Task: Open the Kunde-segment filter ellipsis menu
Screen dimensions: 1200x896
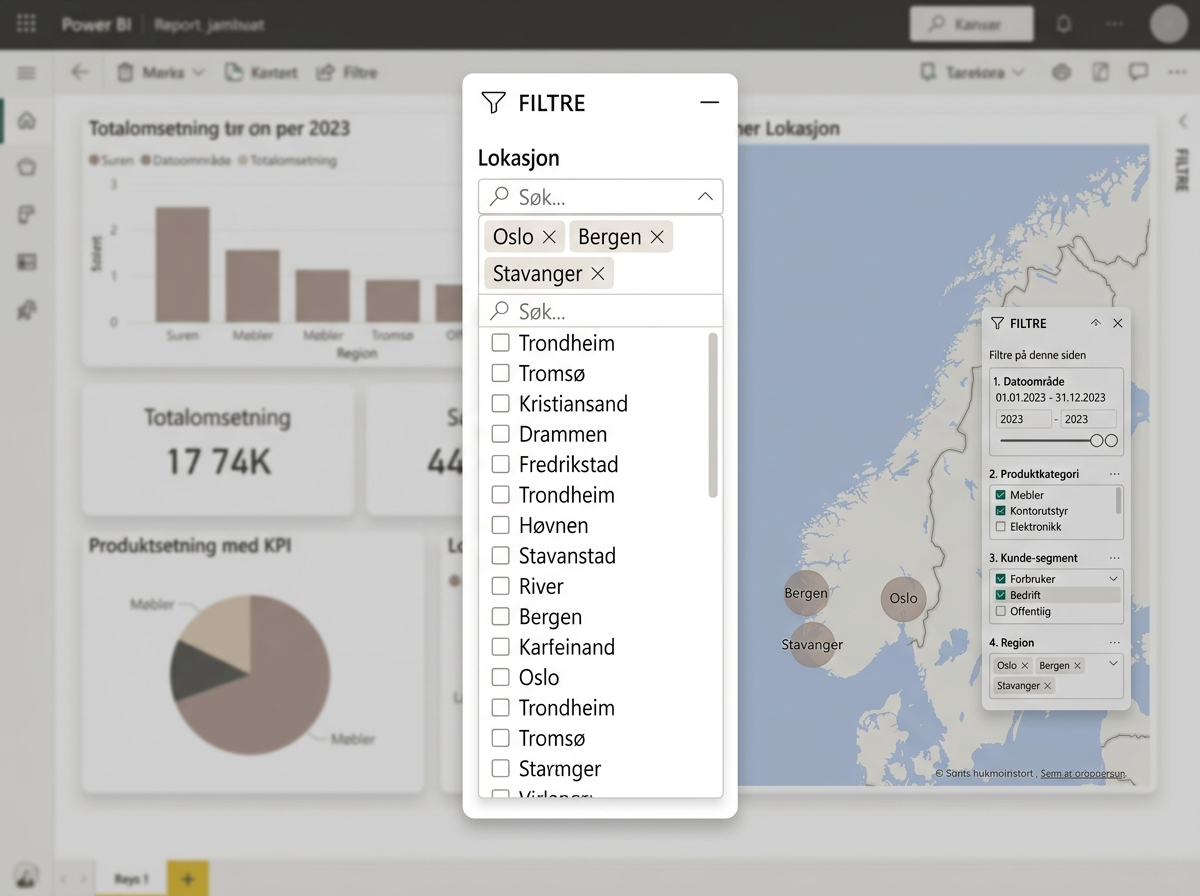Action: [1115, 558]
